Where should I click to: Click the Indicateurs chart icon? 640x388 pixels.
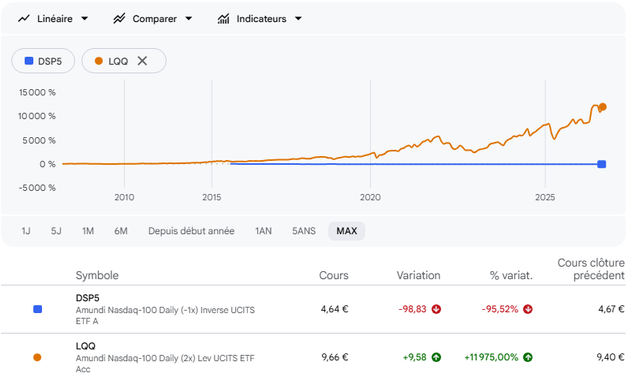tap(223, 18)
